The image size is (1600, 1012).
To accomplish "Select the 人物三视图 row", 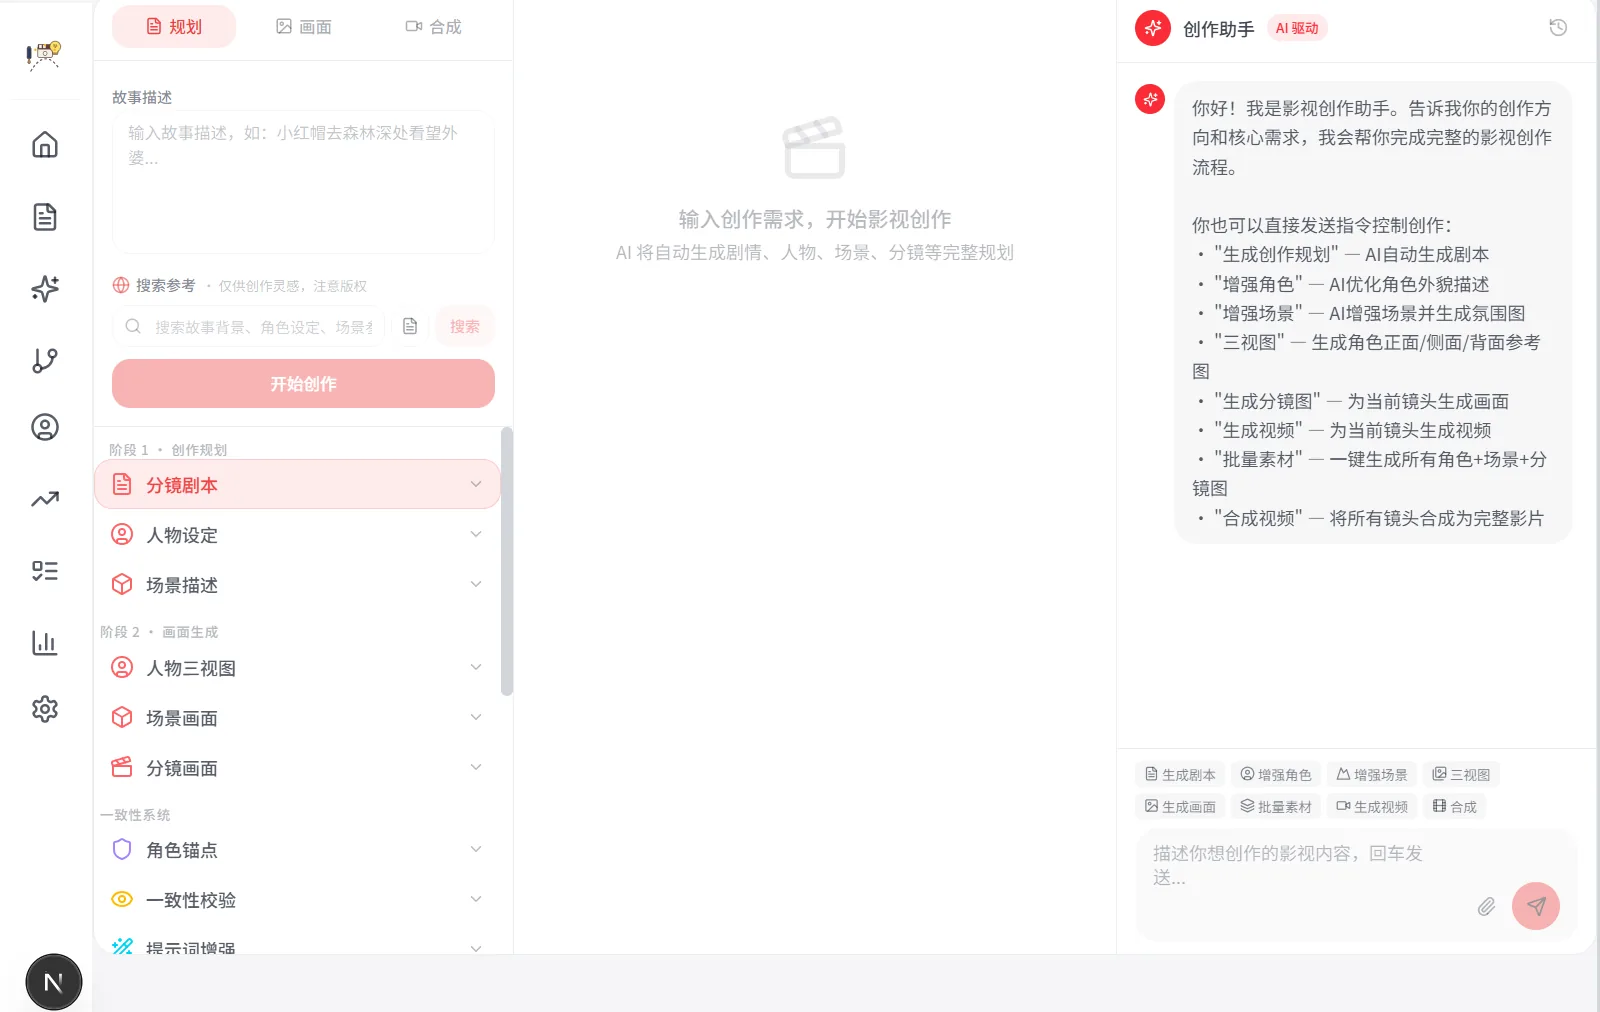I will pos(297,668).
